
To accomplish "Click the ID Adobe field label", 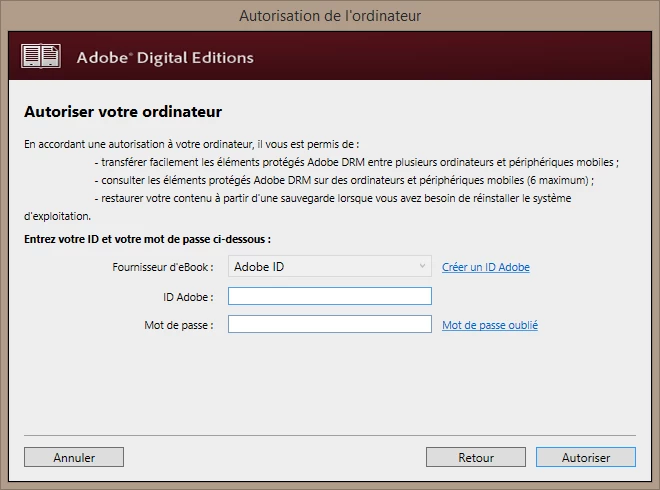I will 188,297.
